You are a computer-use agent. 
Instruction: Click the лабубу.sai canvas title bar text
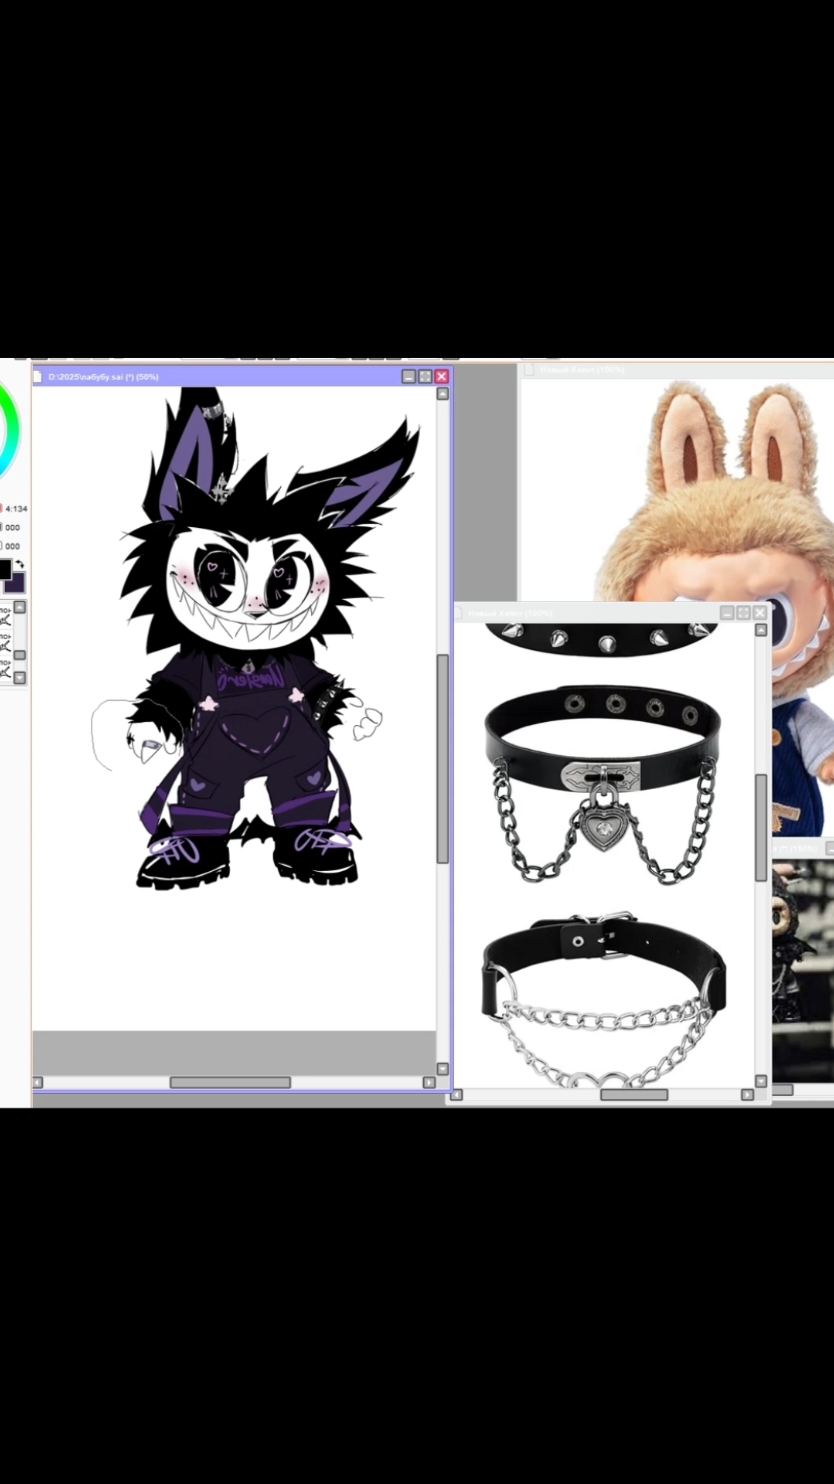click(x=103, y=377)
